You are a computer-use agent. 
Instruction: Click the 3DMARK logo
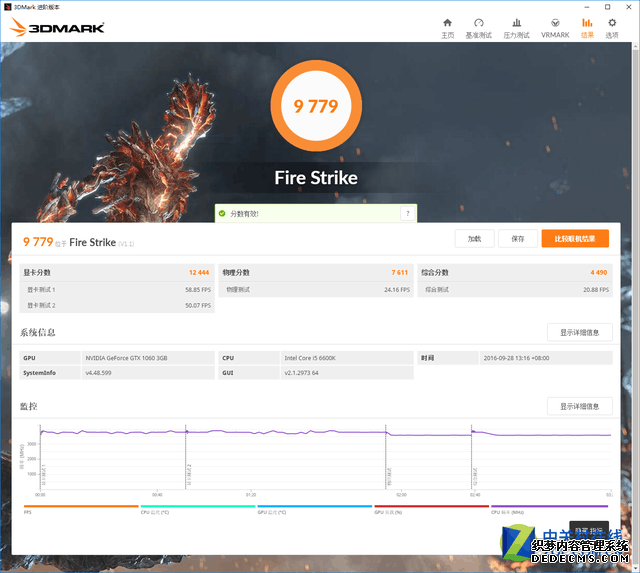pos(57,27)
